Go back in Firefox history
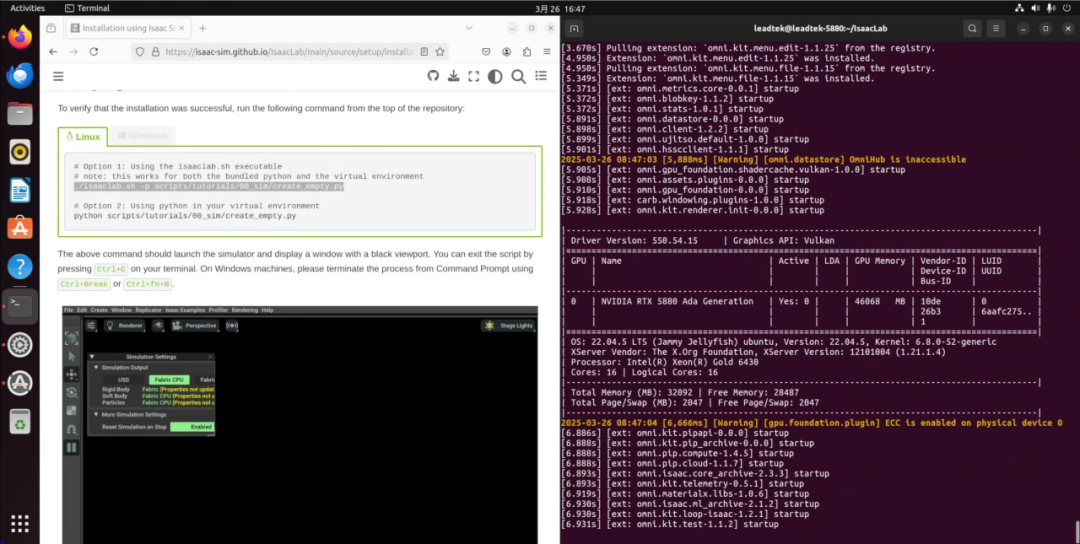1080x544 pixels. coord(53,52)
